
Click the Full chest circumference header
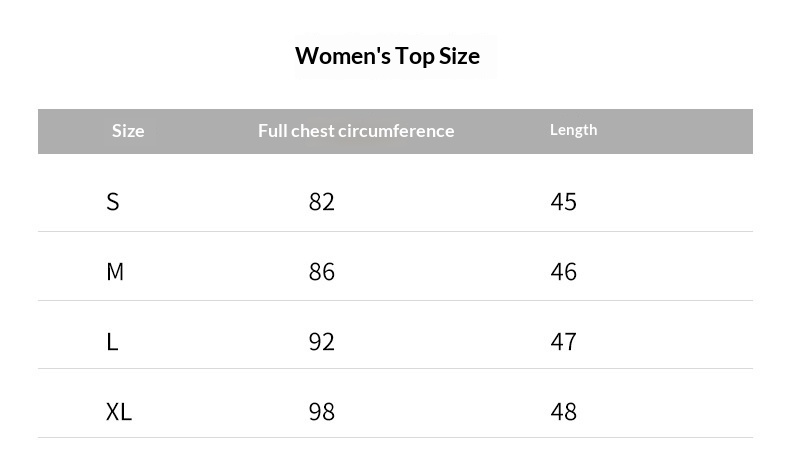click(x=356, y=131)
